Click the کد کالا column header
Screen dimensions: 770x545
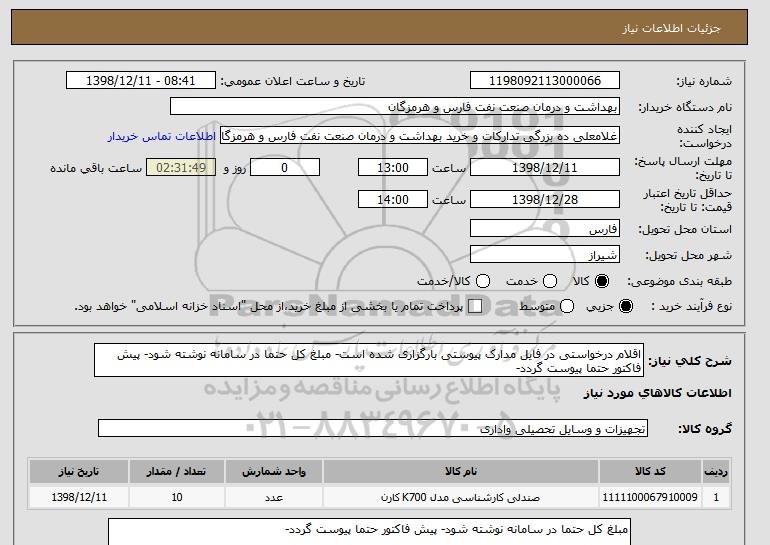(650, 471)
